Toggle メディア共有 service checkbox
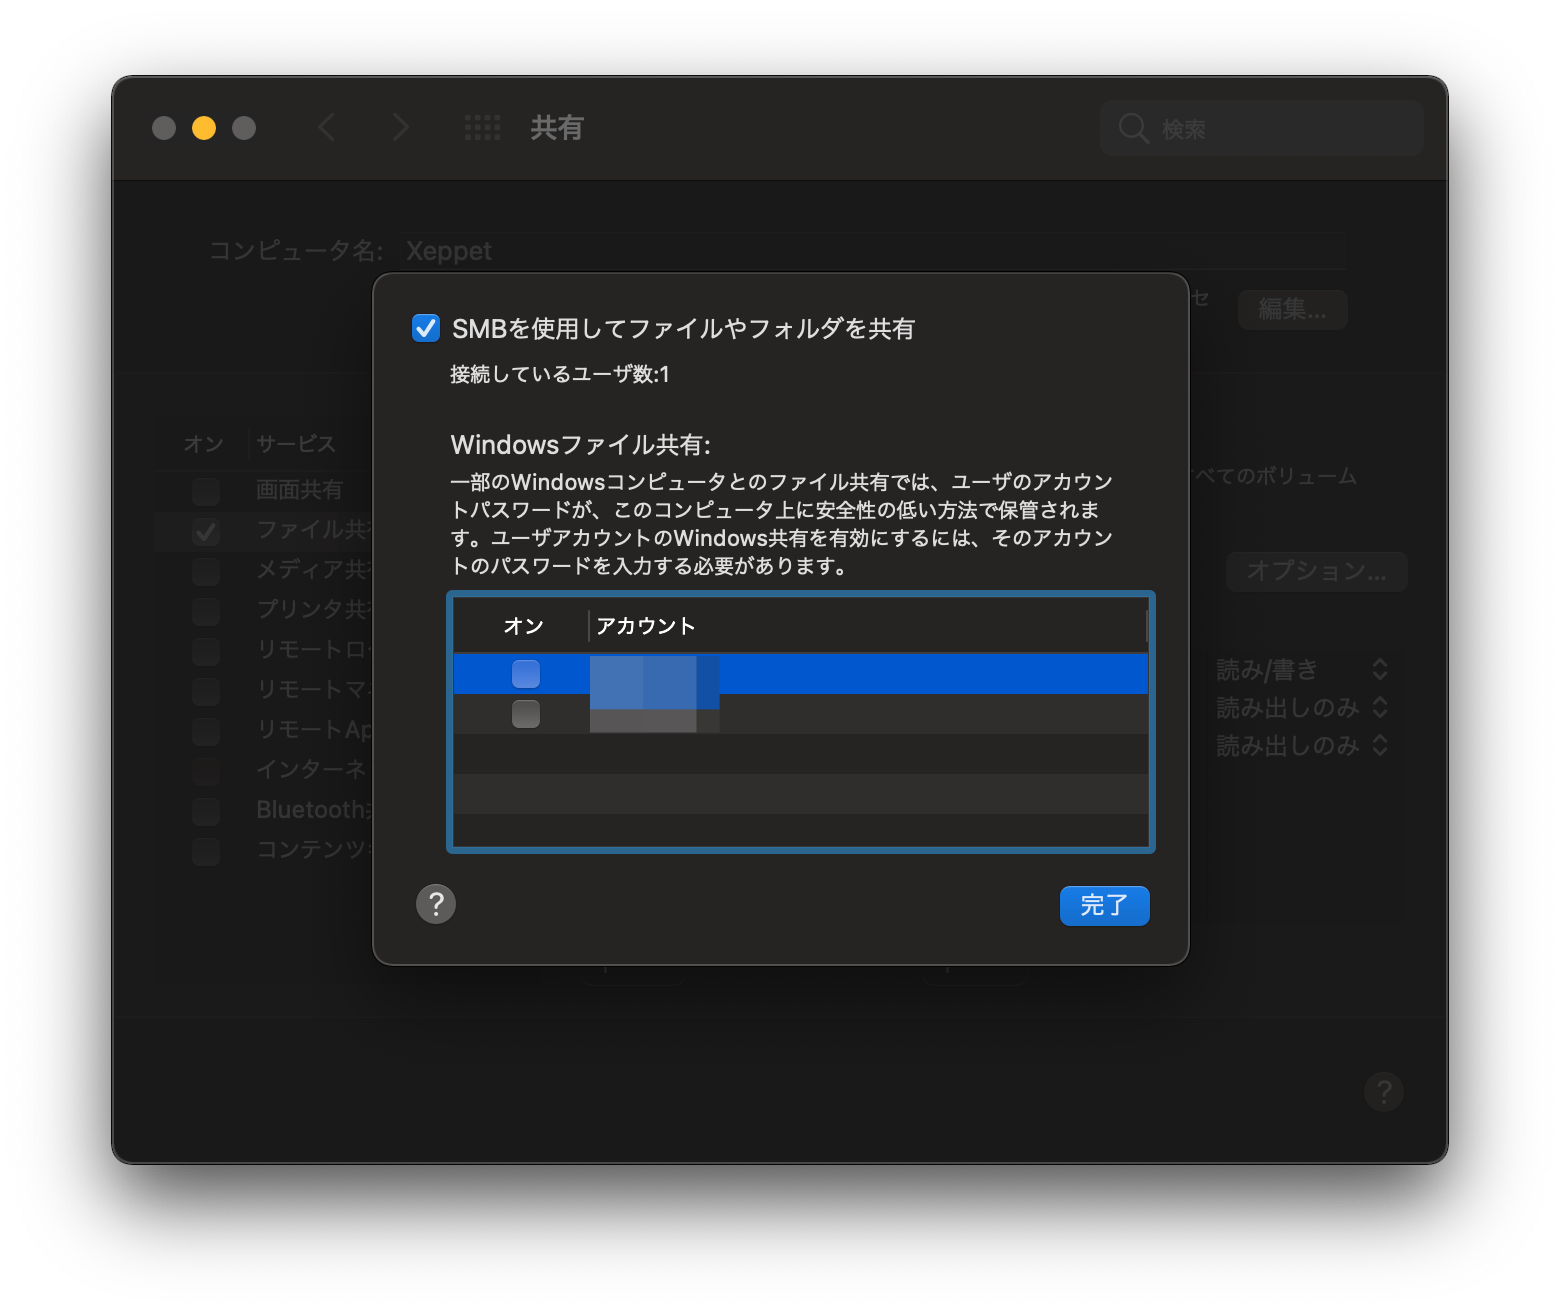The width and height of the screenshot is (1560, 1312). 206,571
